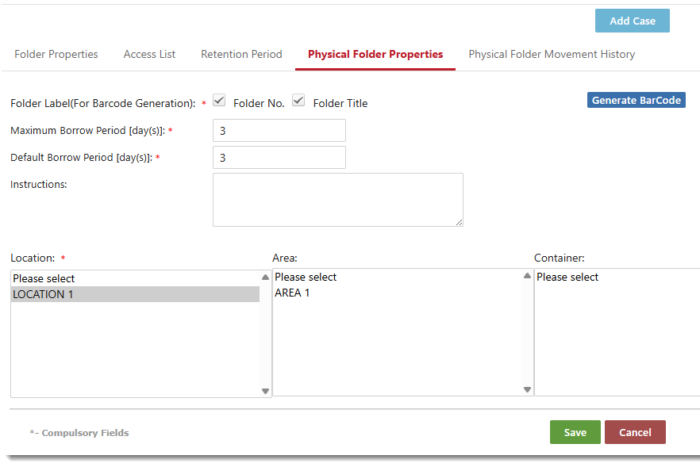700x467 pixels.
Task: Click the red Cancel button
Action: pos(635,432)
